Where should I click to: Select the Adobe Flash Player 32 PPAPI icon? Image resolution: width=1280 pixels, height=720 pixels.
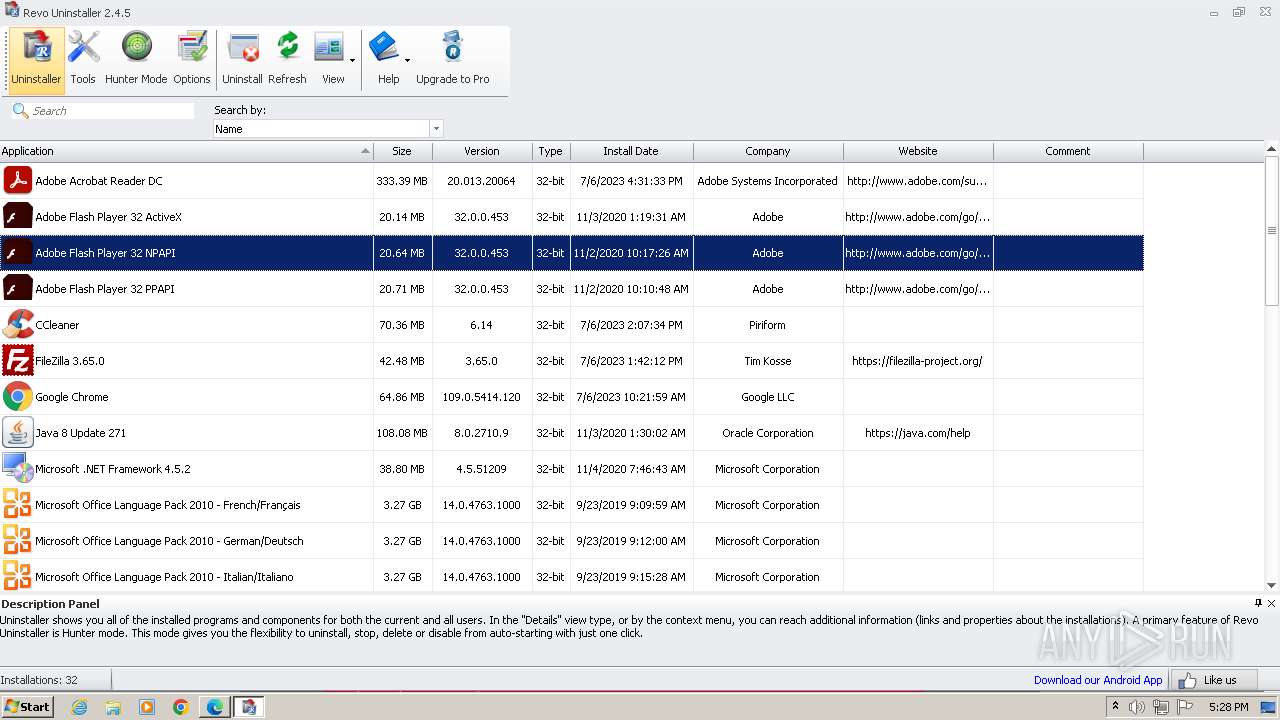click(x=18, y=289)
